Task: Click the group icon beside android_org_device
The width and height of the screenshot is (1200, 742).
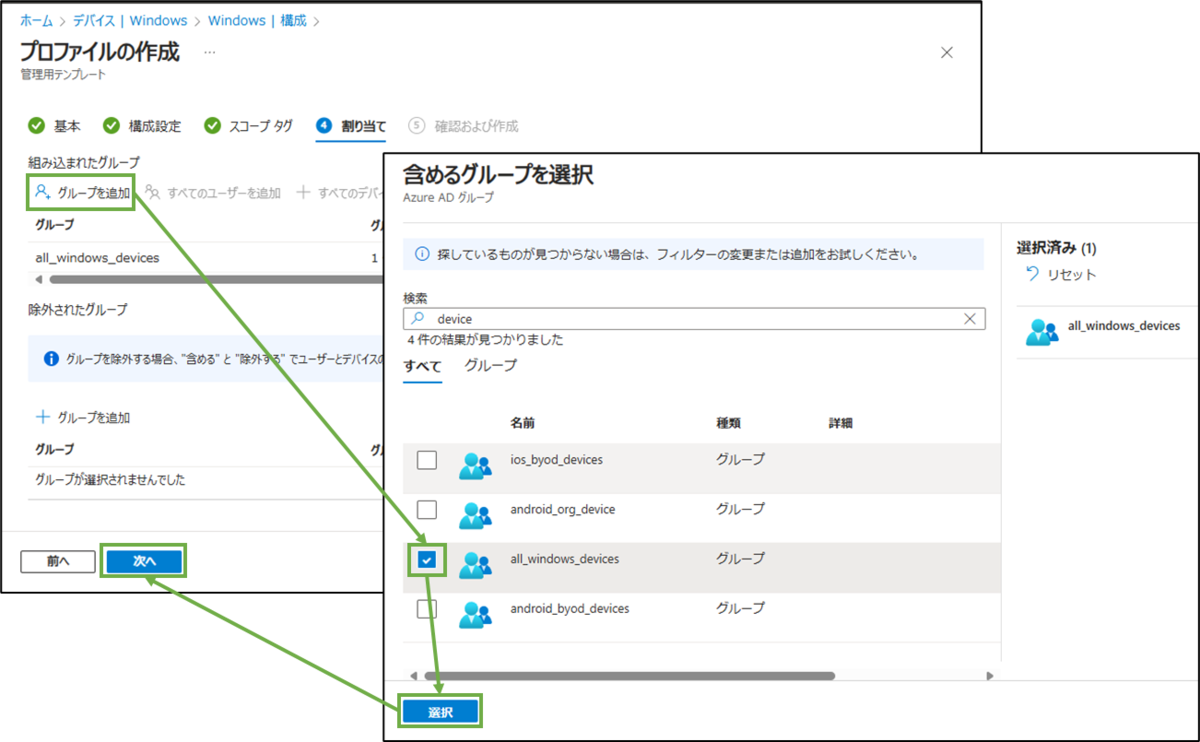Action: coord(476,510)
